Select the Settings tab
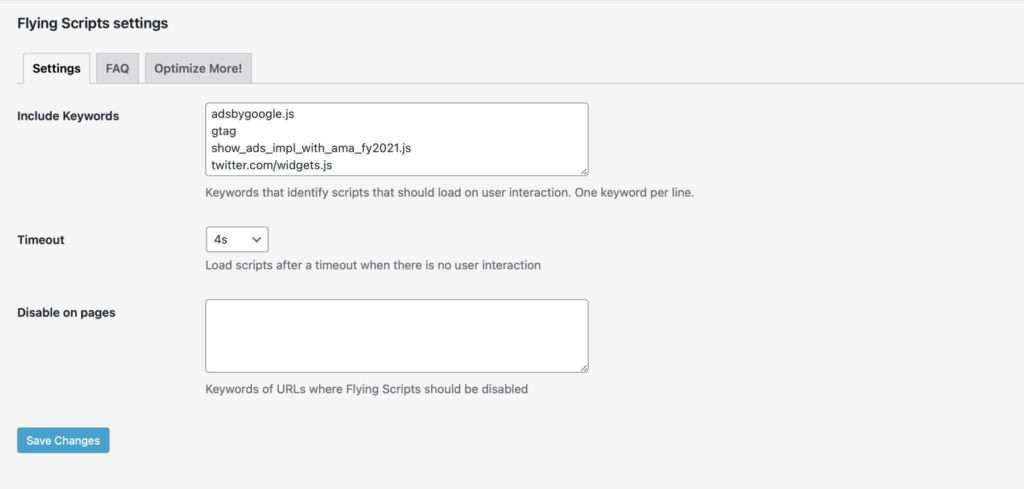Screen dimensions: 1024x489 click(x=56, y=68)
